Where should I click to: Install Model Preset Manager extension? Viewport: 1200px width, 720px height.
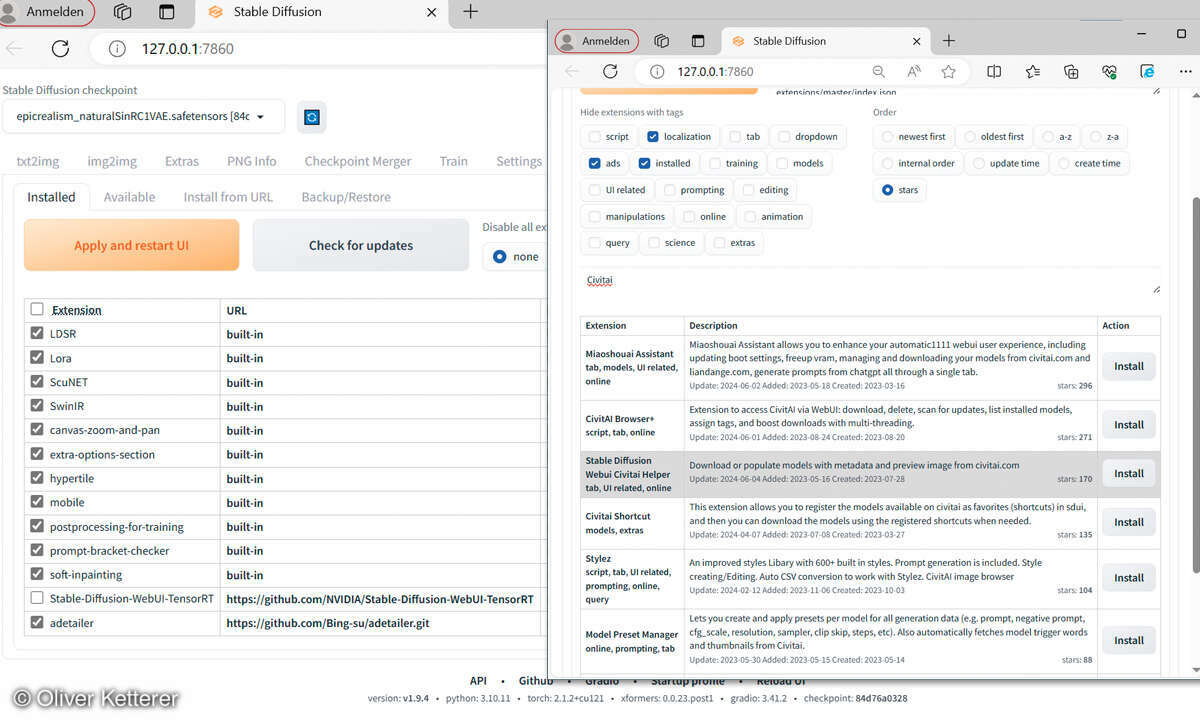click(x=1129, y=641)
